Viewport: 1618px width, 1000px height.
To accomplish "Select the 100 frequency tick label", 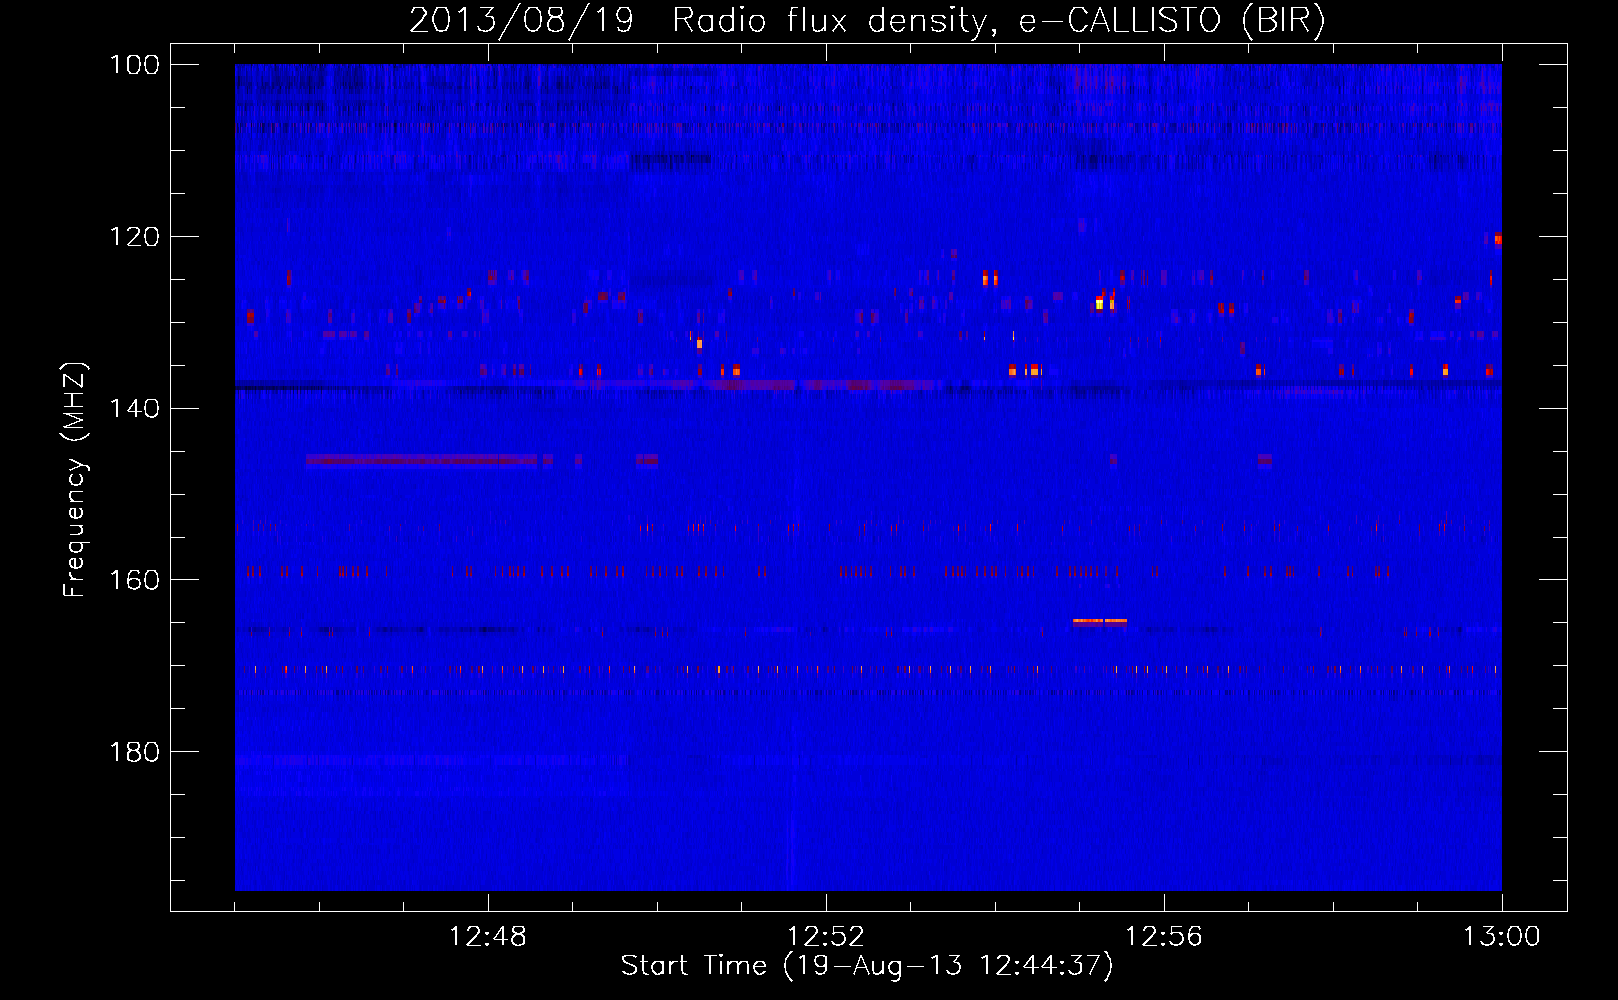I will [x=136, y=65].
